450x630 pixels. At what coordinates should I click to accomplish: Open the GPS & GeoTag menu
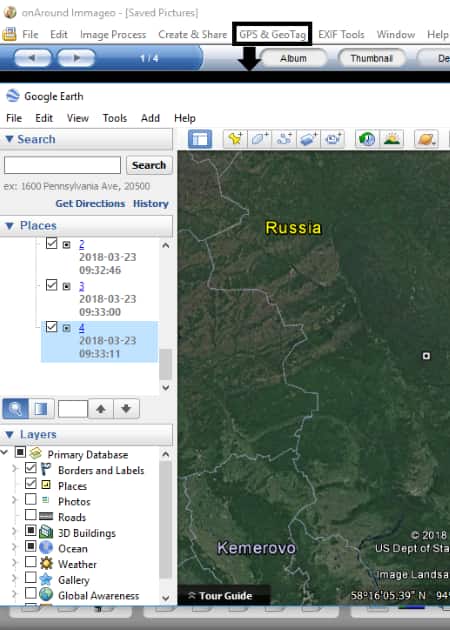pyautogui.click(x=272, y=35)
